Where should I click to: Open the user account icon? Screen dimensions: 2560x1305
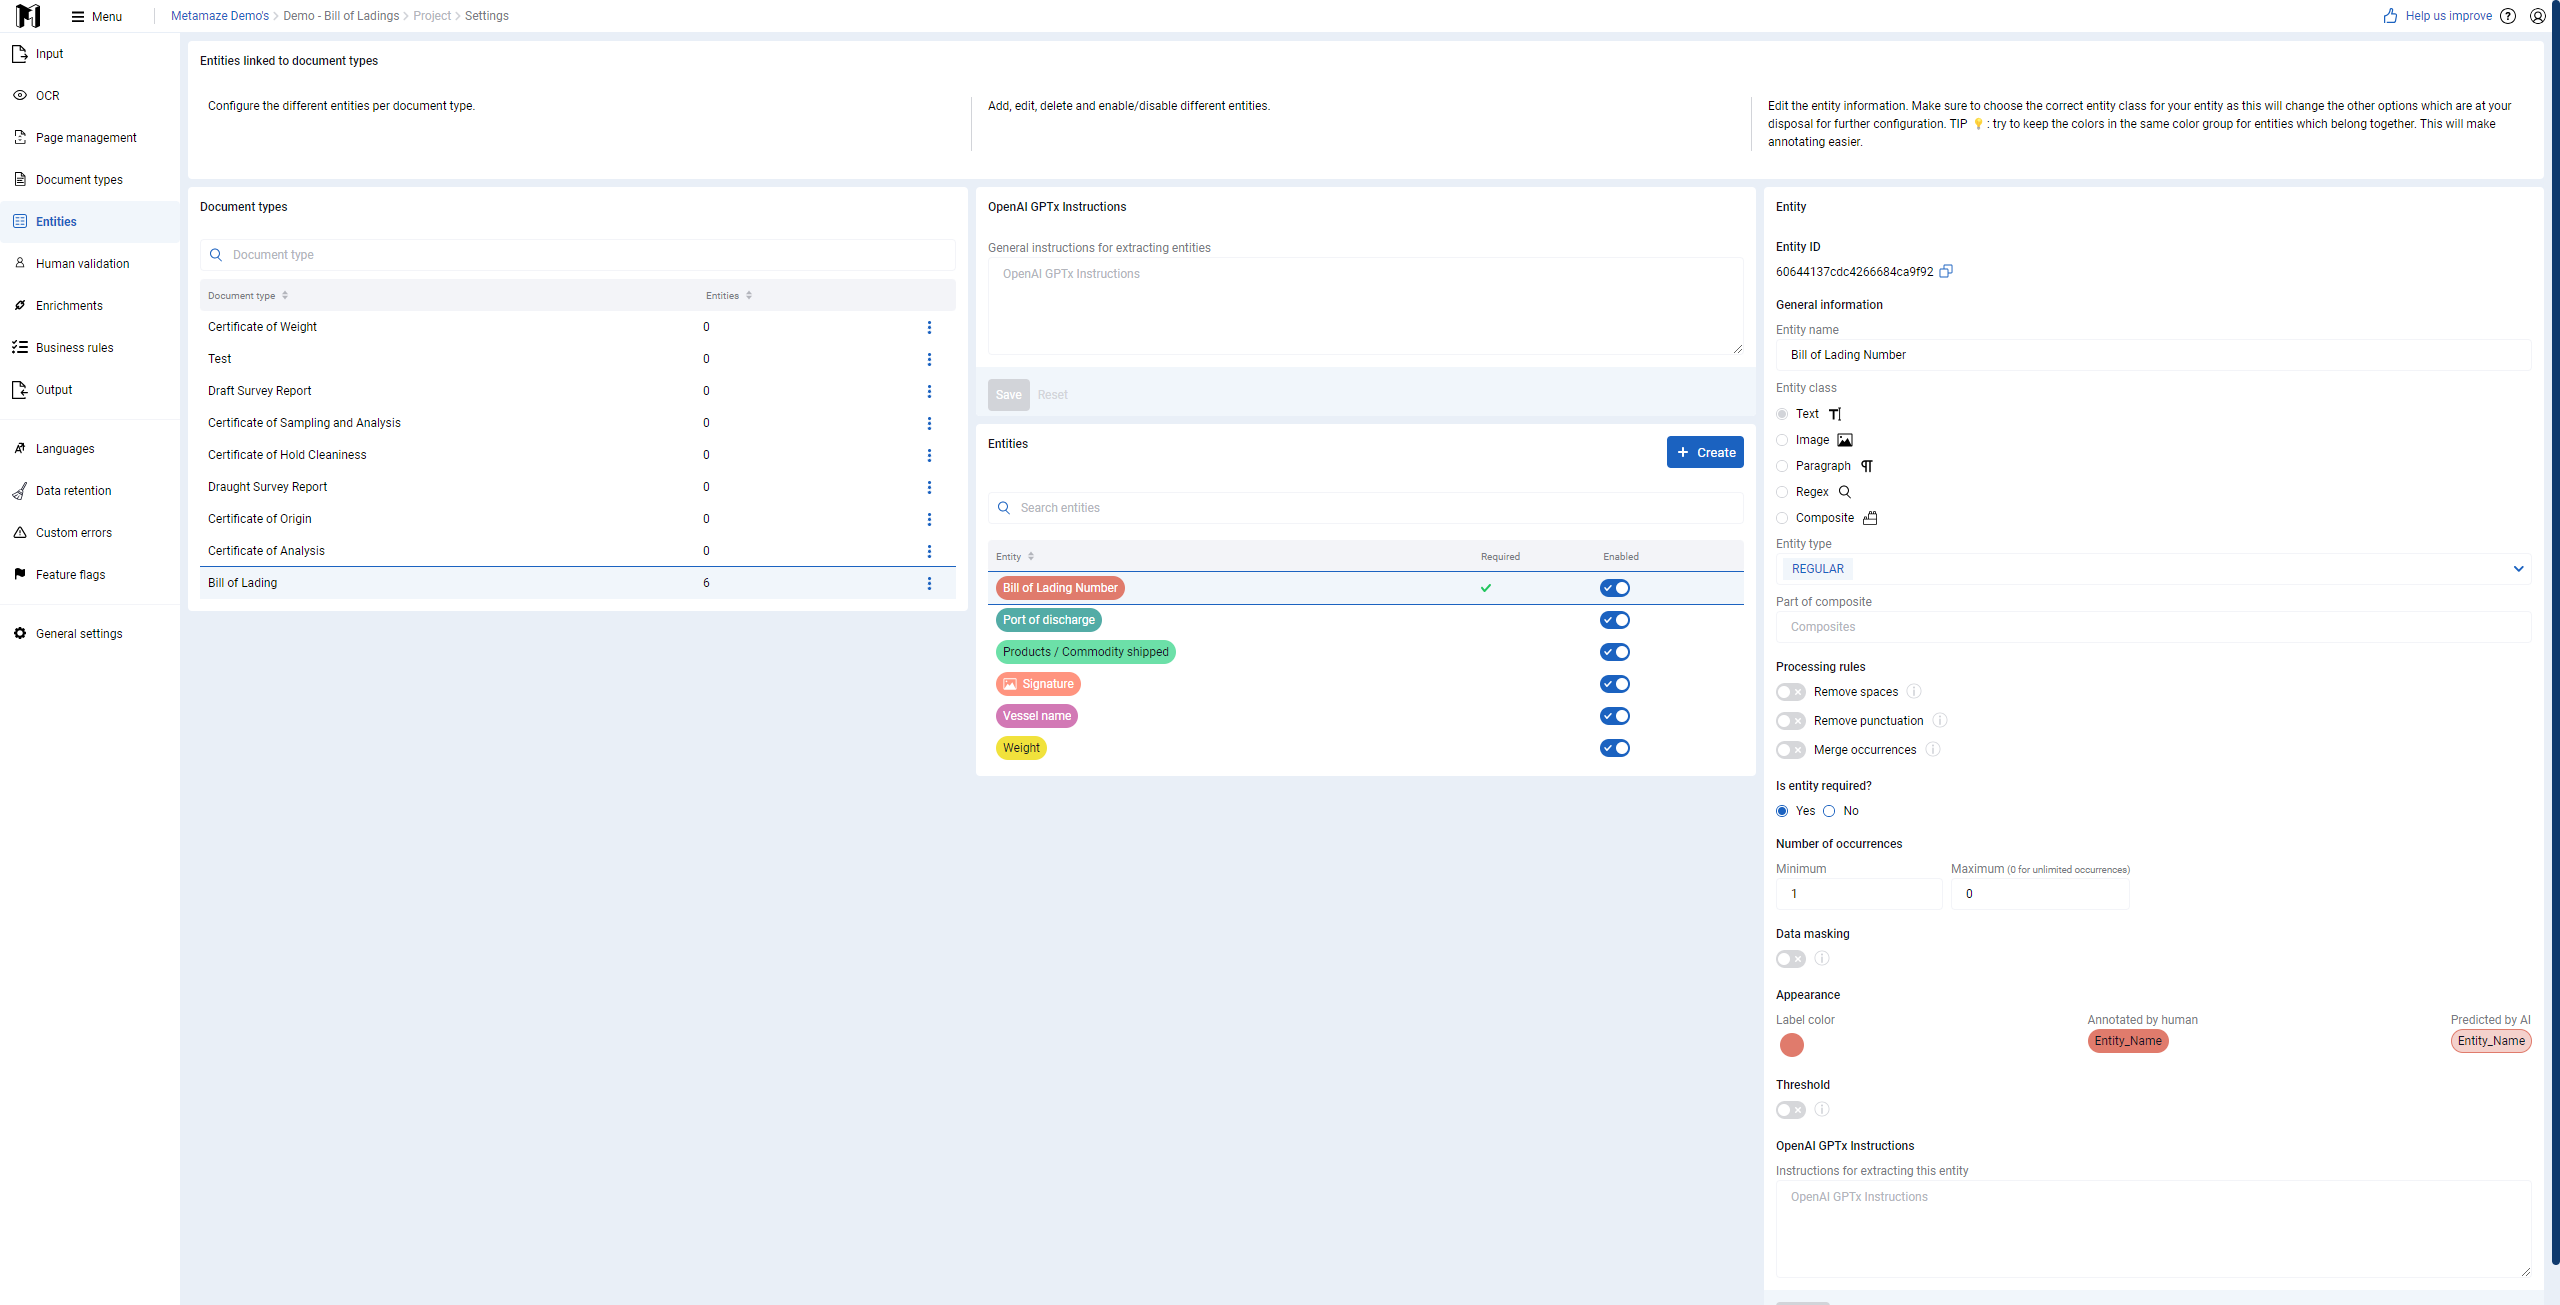pyautogui.click(x=2538, y=16)
